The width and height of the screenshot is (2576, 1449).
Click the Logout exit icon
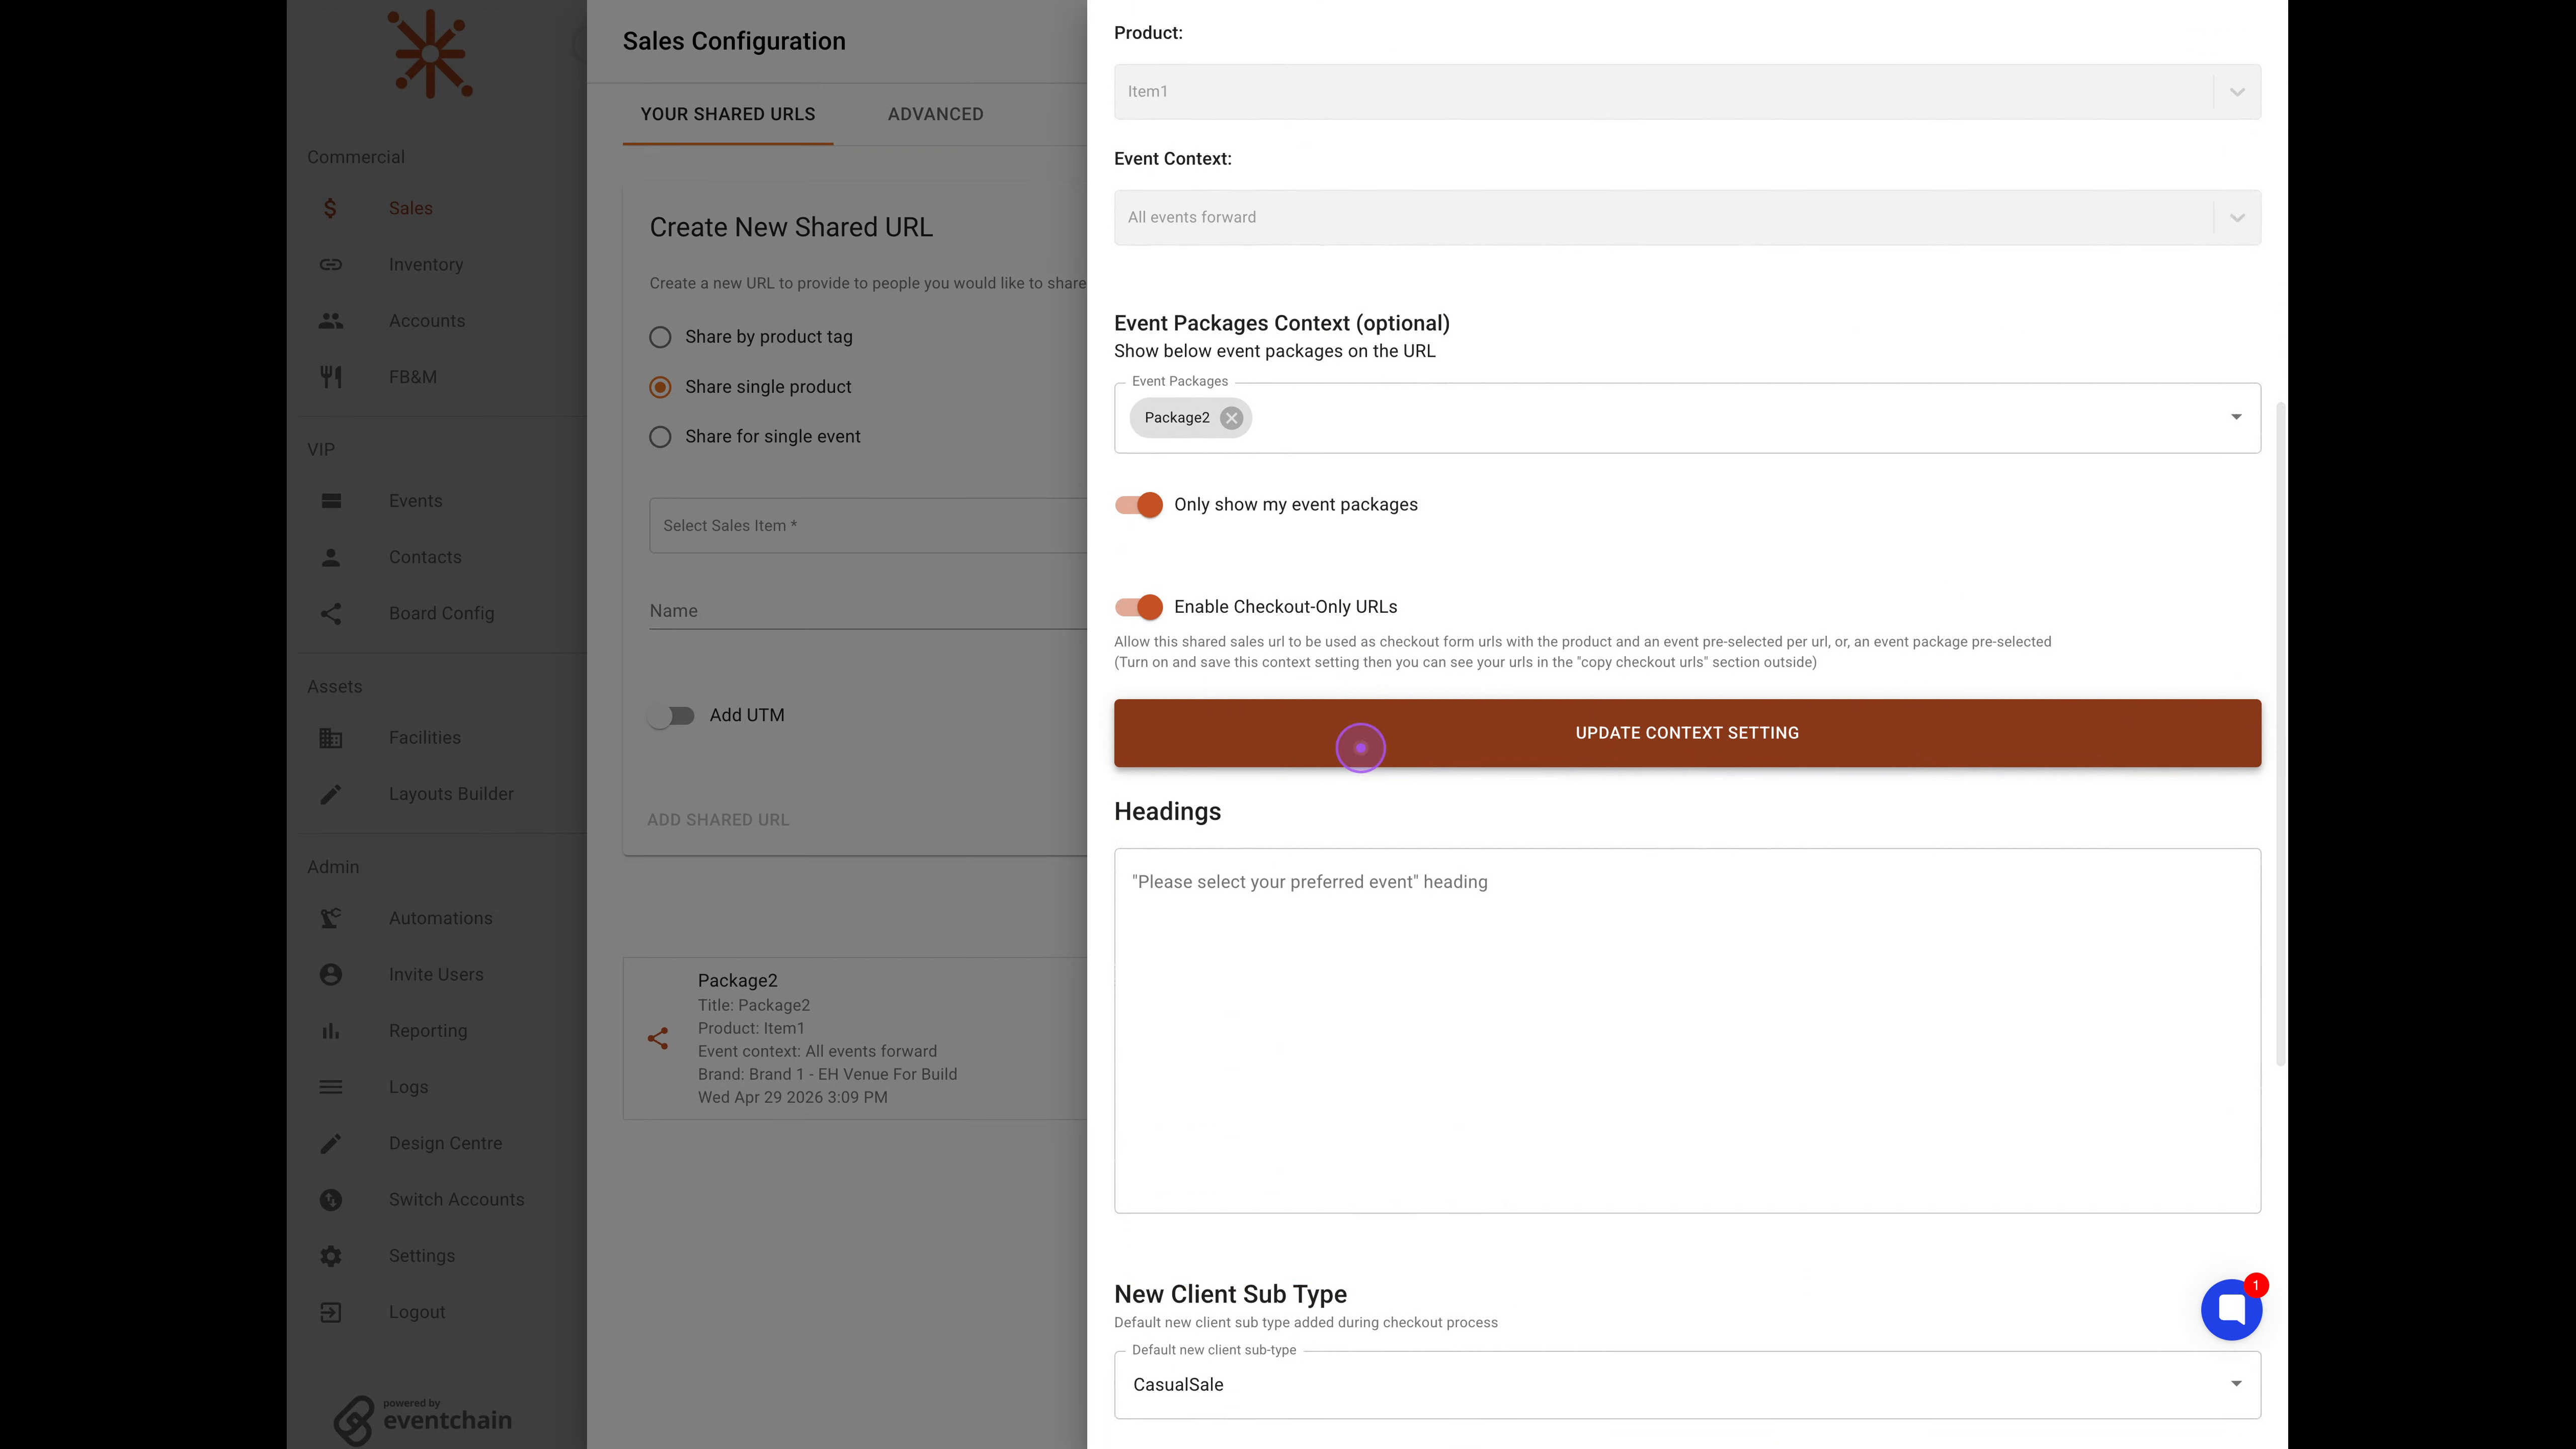tap(331, 1312)
